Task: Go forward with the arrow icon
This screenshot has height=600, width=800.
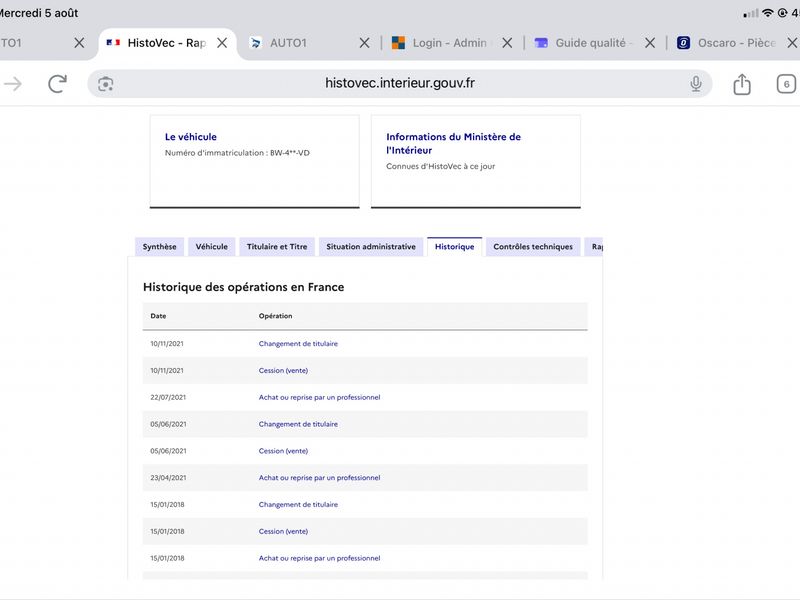Action: pyautogui.click(x=13, y=84)
